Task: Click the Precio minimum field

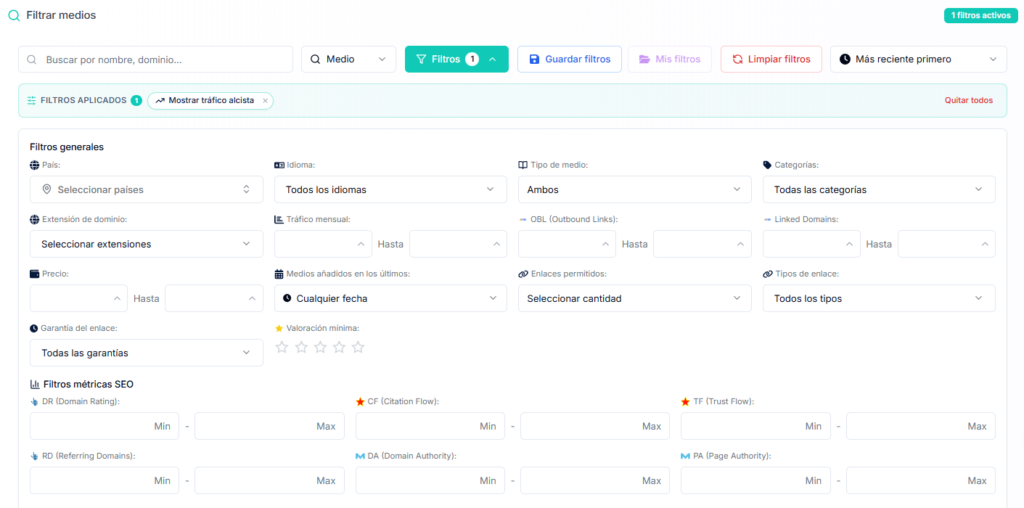Action: coord(79,298)
